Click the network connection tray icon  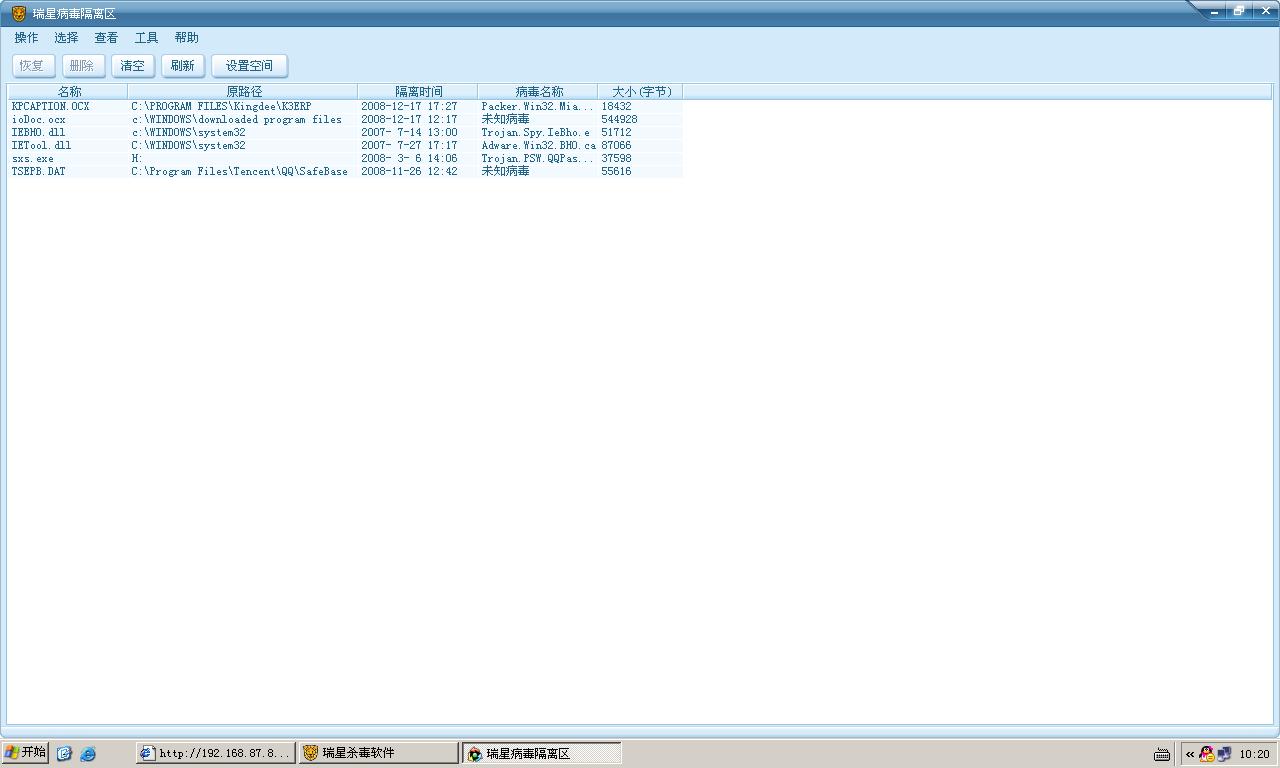pyautogui.click(x=1224, y=754)
